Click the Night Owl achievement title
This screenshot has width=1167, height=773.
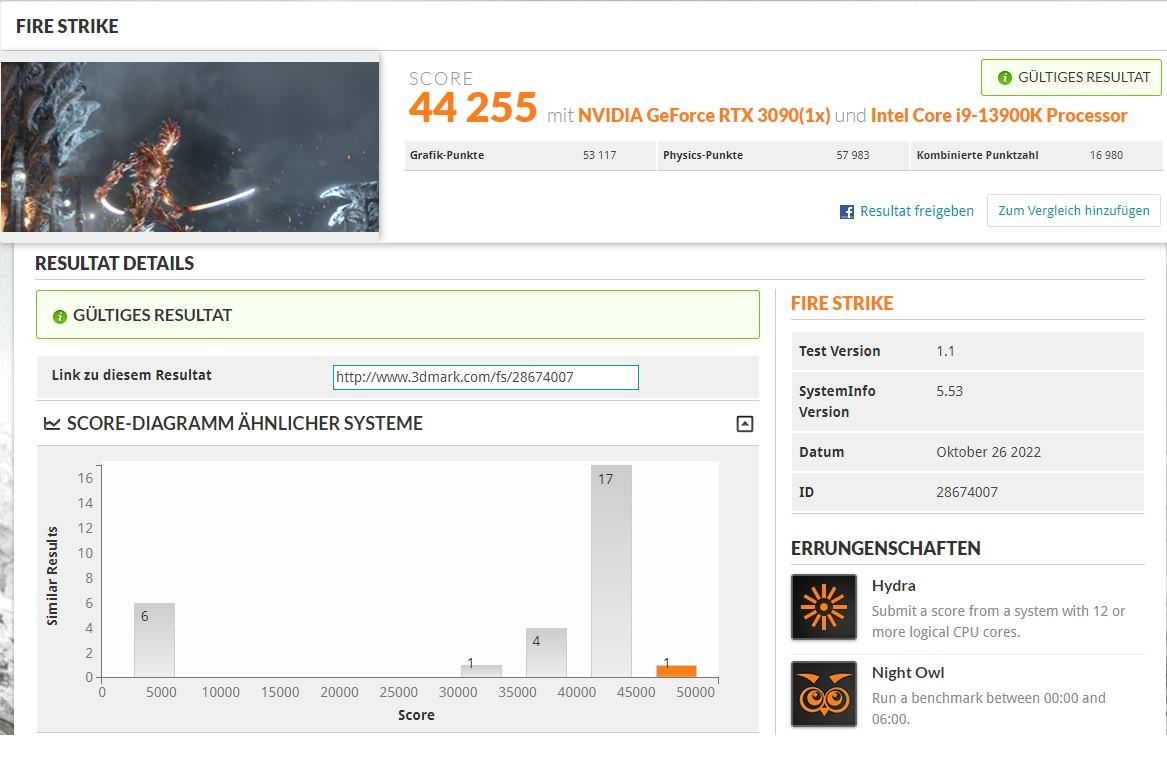pyautogui.click(x=908, y=673)
